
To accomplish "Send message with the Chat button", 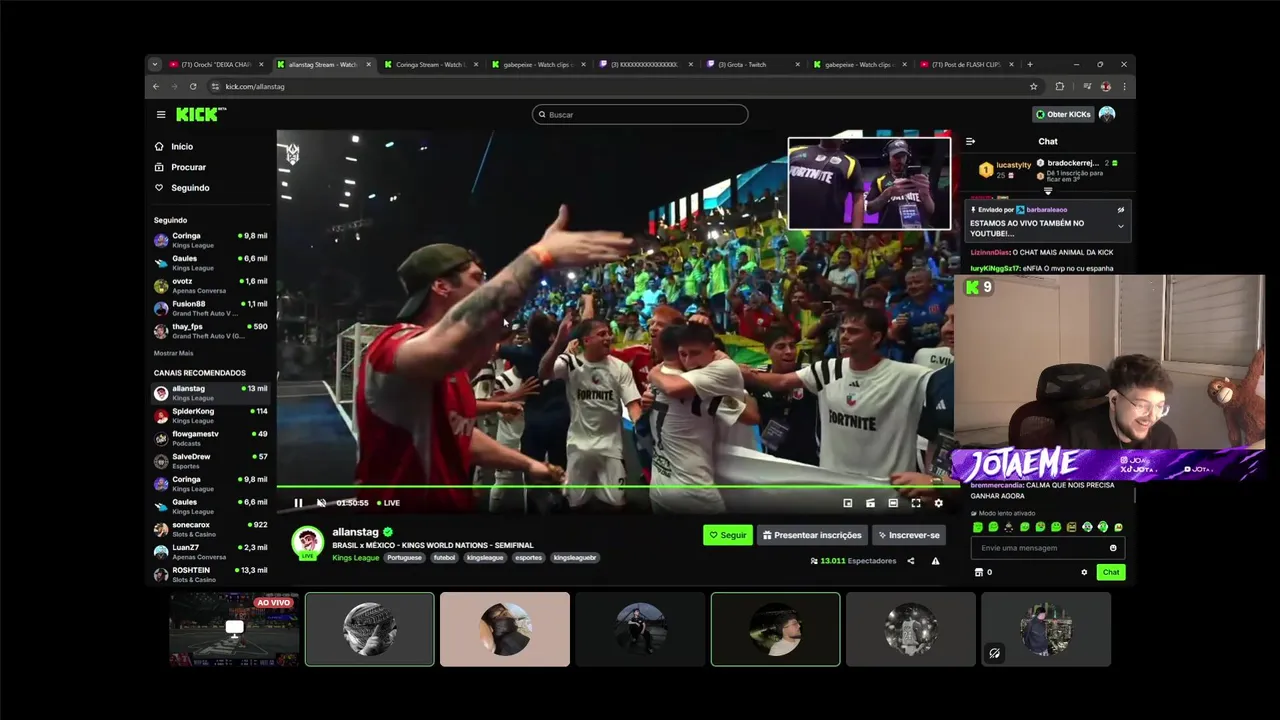I will 1111,572.
